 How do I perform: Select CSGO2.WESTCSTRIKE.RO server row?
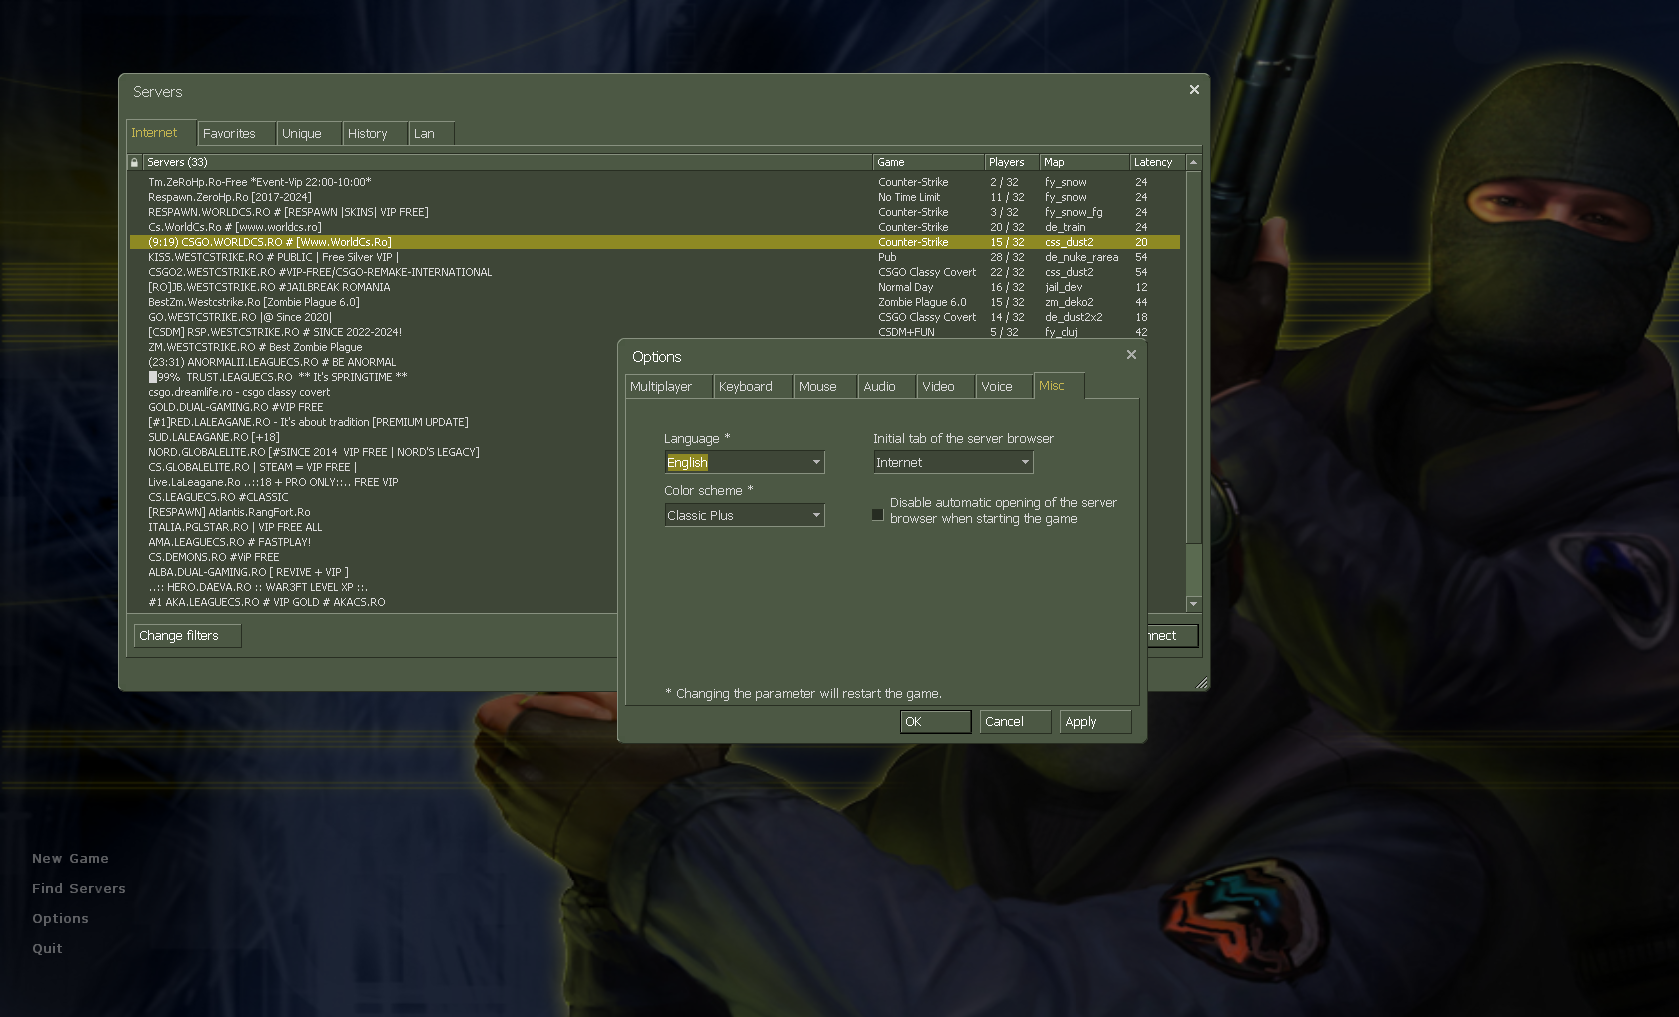click(x=655, y=272)
